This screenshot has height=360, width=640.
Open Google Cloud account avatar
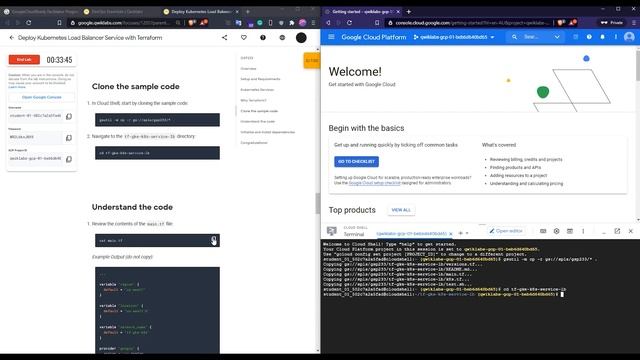pyautogui.click(x=629, y=37)
